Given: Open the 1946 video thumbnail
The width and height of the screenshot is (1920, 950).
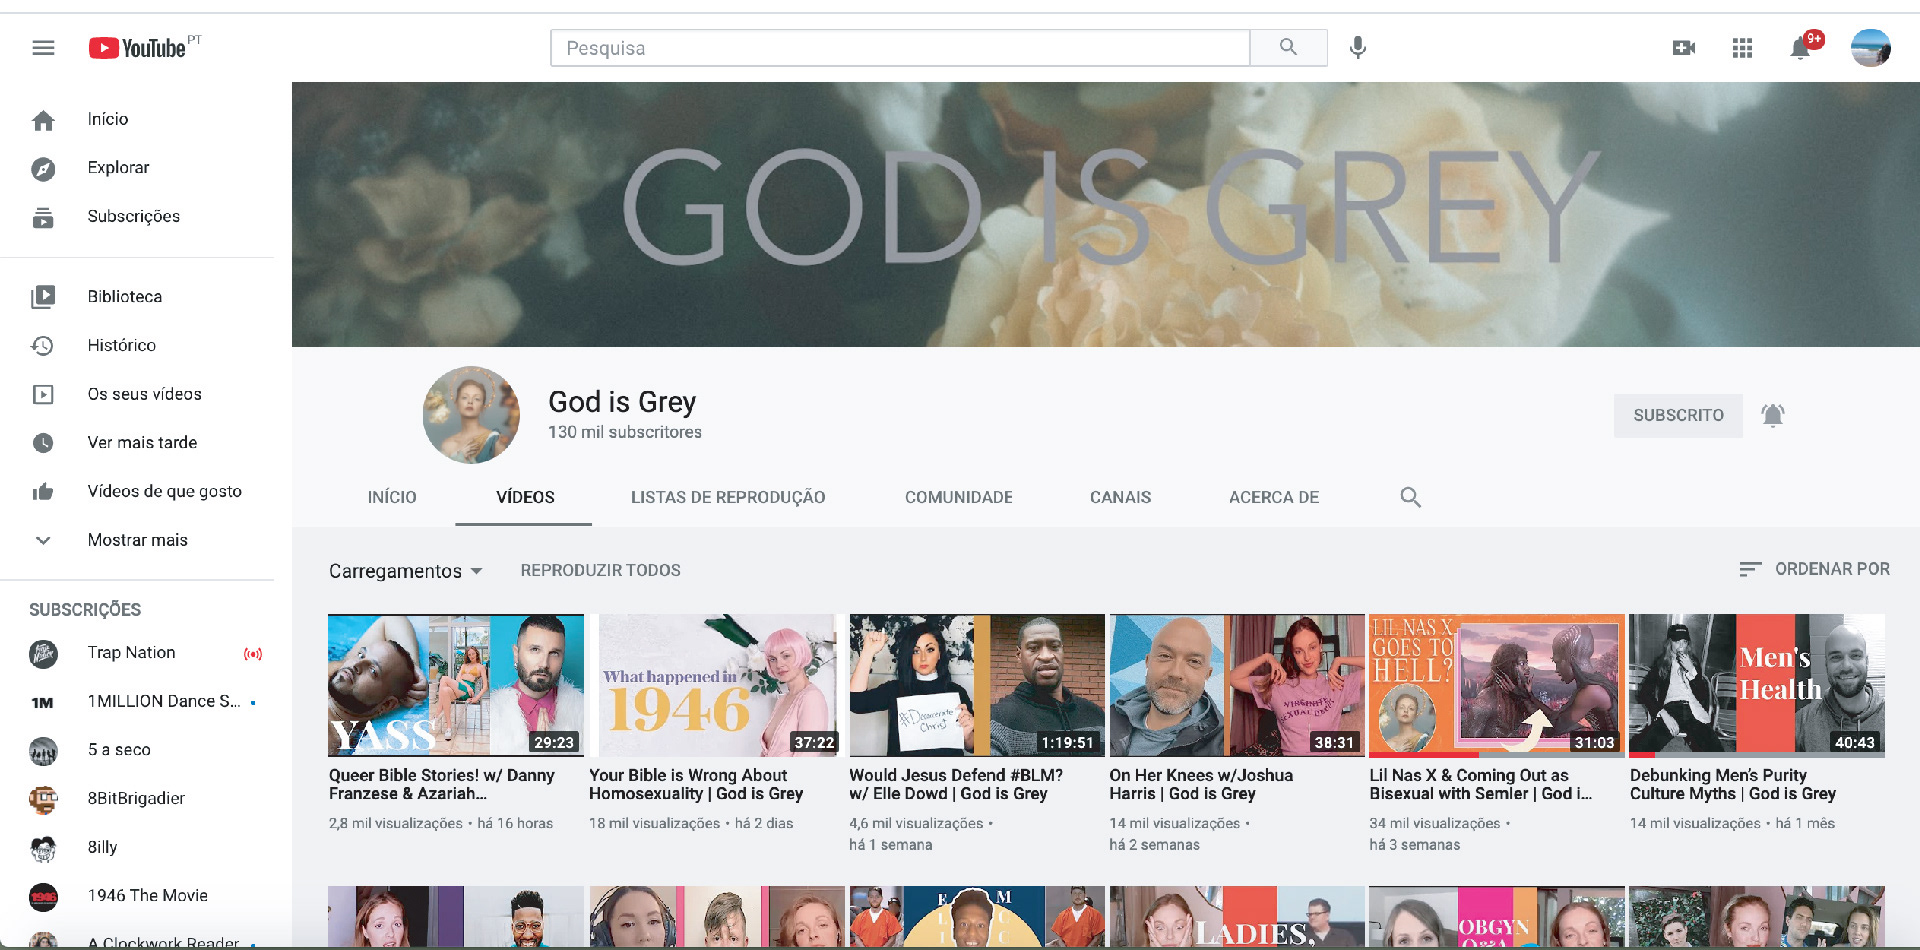Looking at the screenshot, I should click(x=717, y=685).
